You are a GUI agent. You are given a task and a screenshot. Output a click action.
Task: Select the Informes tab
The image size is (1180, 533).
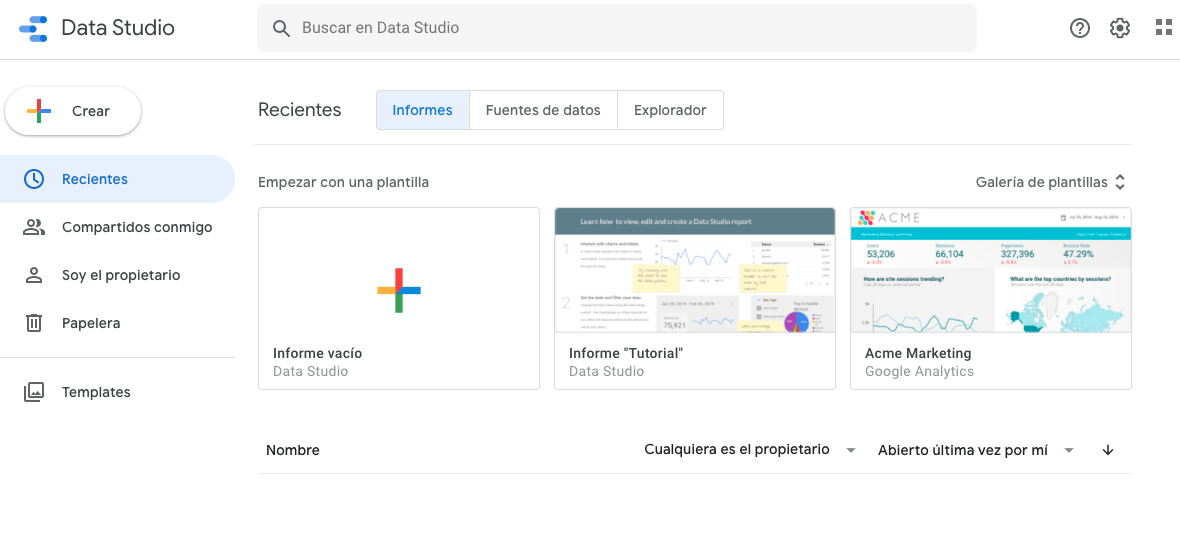(x=422, y=110)
